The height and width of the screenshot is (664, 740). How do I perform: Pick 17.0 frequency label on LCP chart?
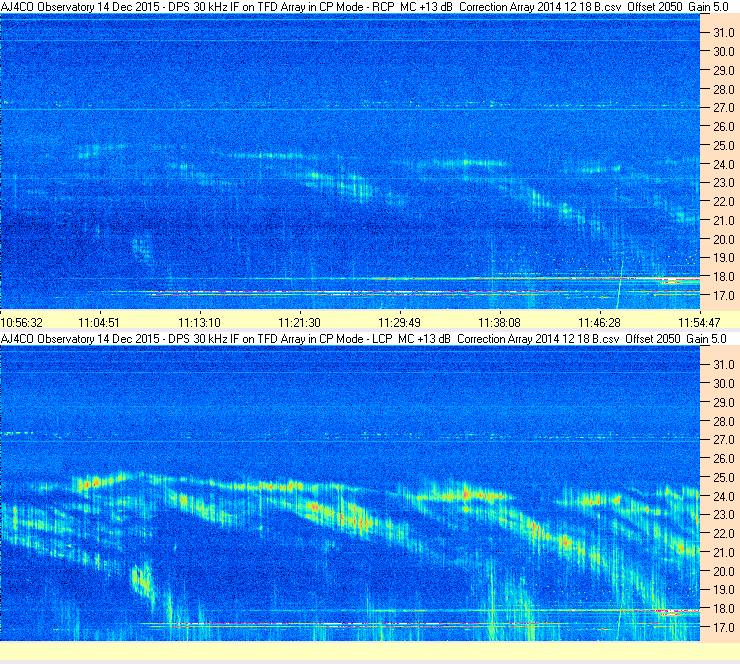pyautogui.click(x=724, y=628)
